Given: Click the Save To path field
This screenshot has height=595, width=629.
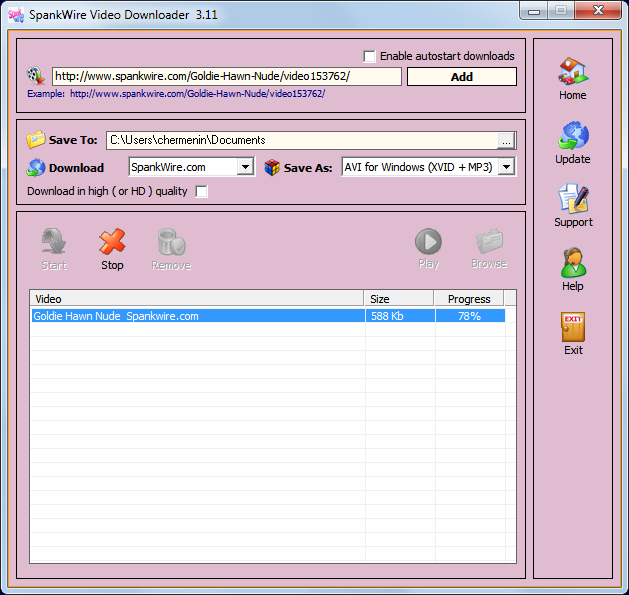Looking at the screenshot, I should (x=302, y=140).
